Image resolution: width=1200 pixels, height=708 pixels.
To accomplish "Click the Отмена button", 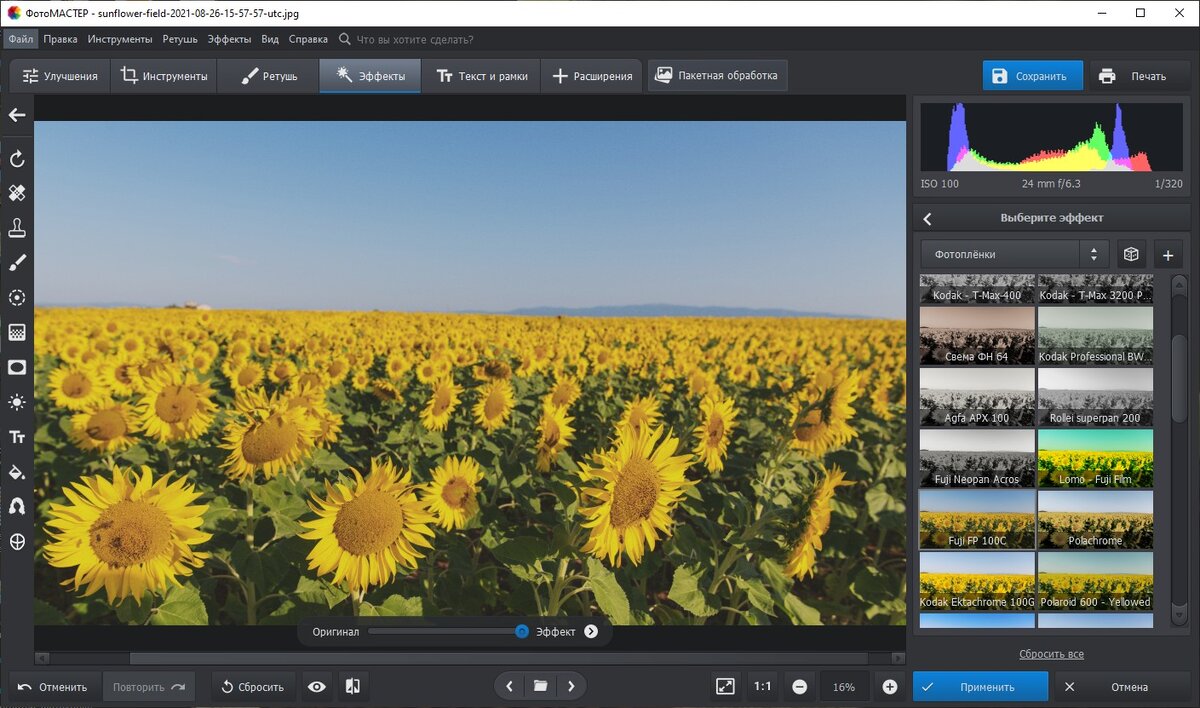I will point(1120,687).
